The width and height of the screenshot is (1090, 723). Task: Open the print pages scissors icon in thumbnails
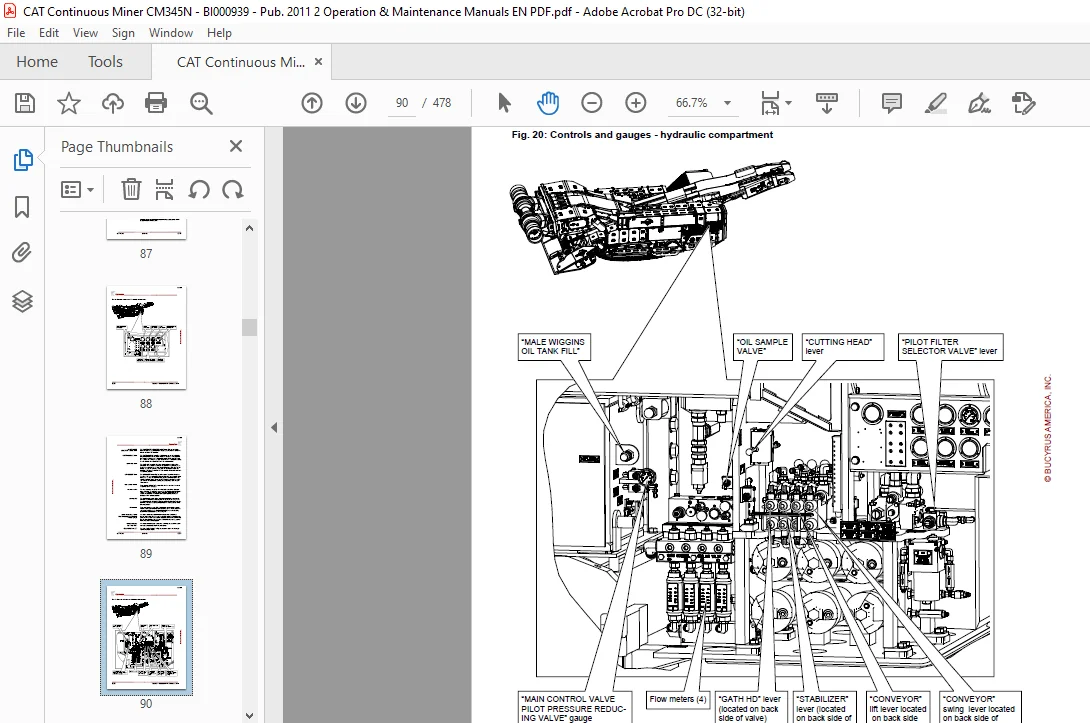point(164,189)
